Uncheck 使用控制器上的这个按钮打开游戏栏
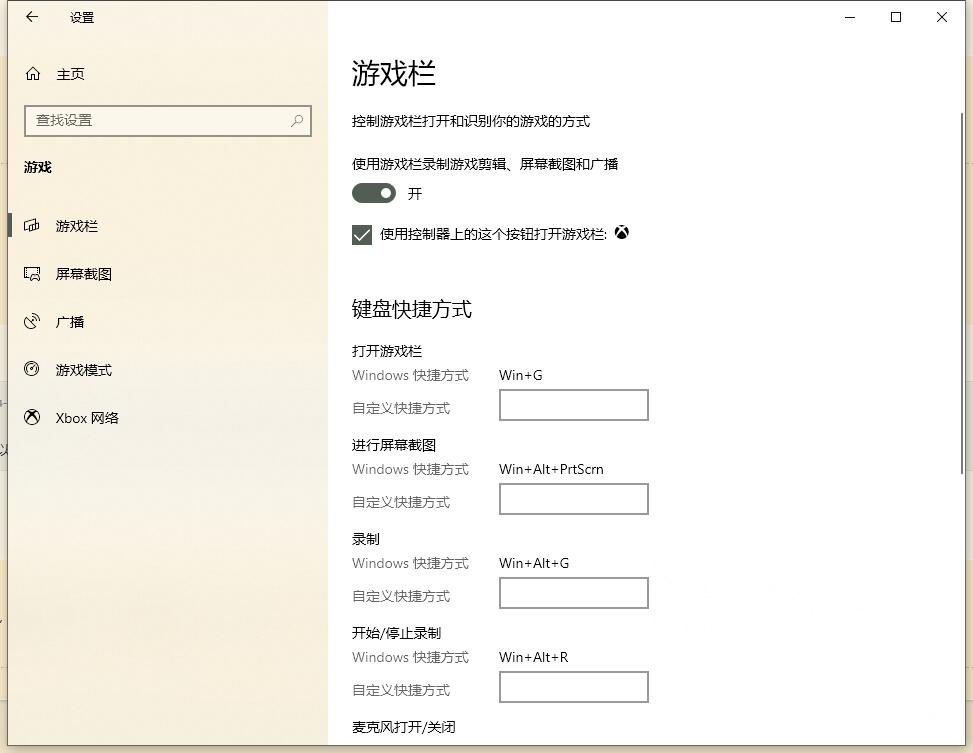973x753 pixels. (x=362, y=233)
